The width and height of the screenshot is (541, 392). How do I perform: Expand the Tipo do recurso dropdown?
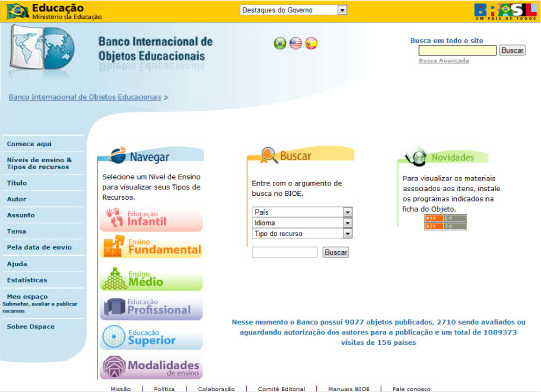click(302, 233)
